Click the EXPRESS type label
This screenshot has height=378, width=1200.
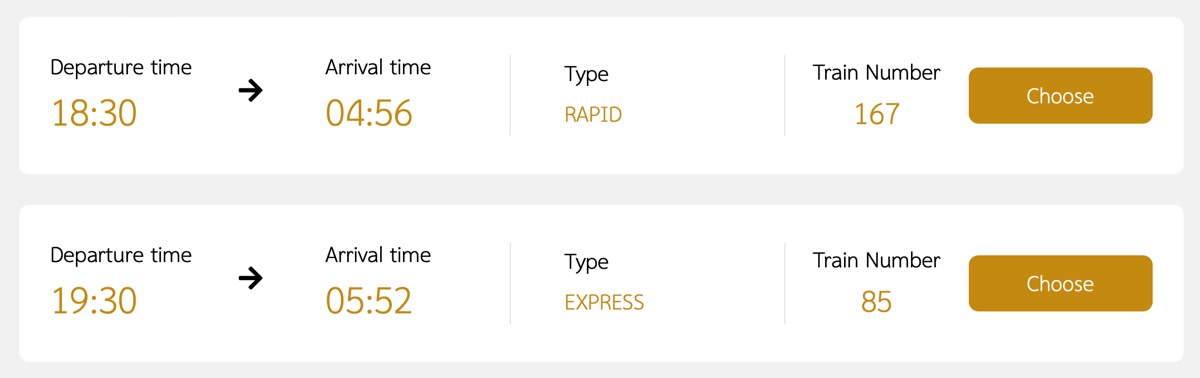pyautogui.click(x=604, y=302)
